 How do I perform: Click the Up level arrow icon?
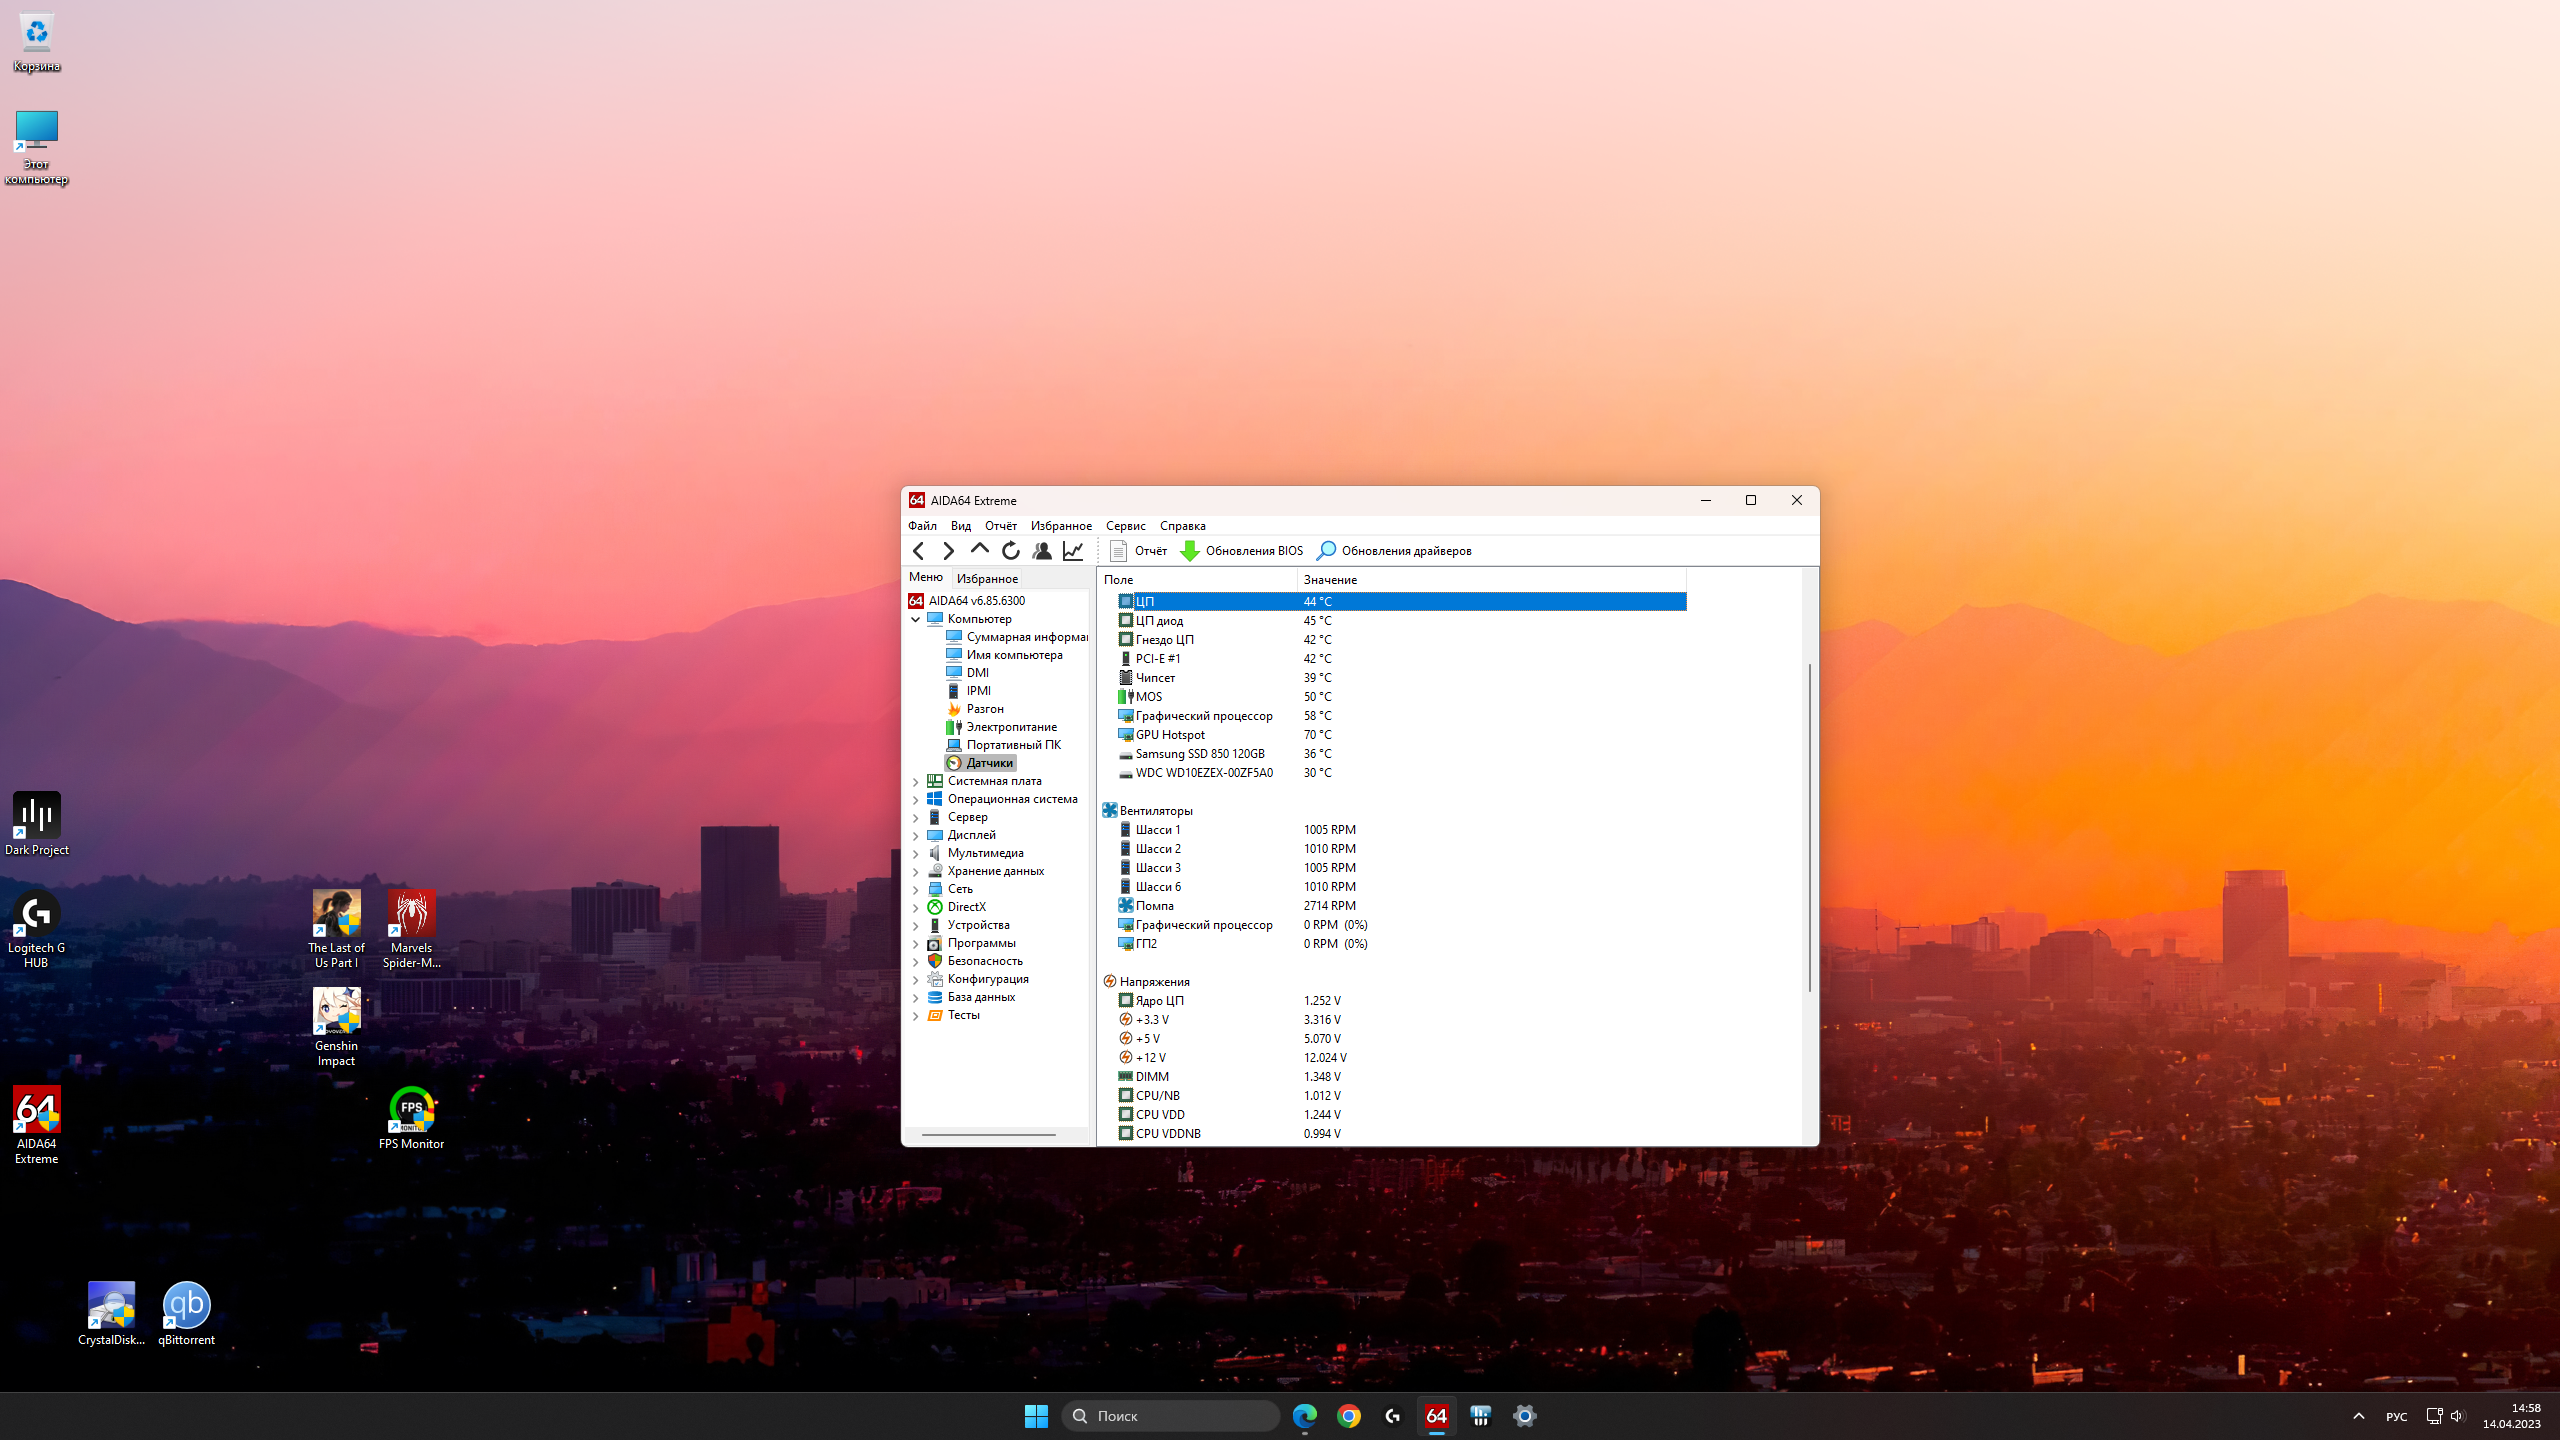tap(979, 549)
